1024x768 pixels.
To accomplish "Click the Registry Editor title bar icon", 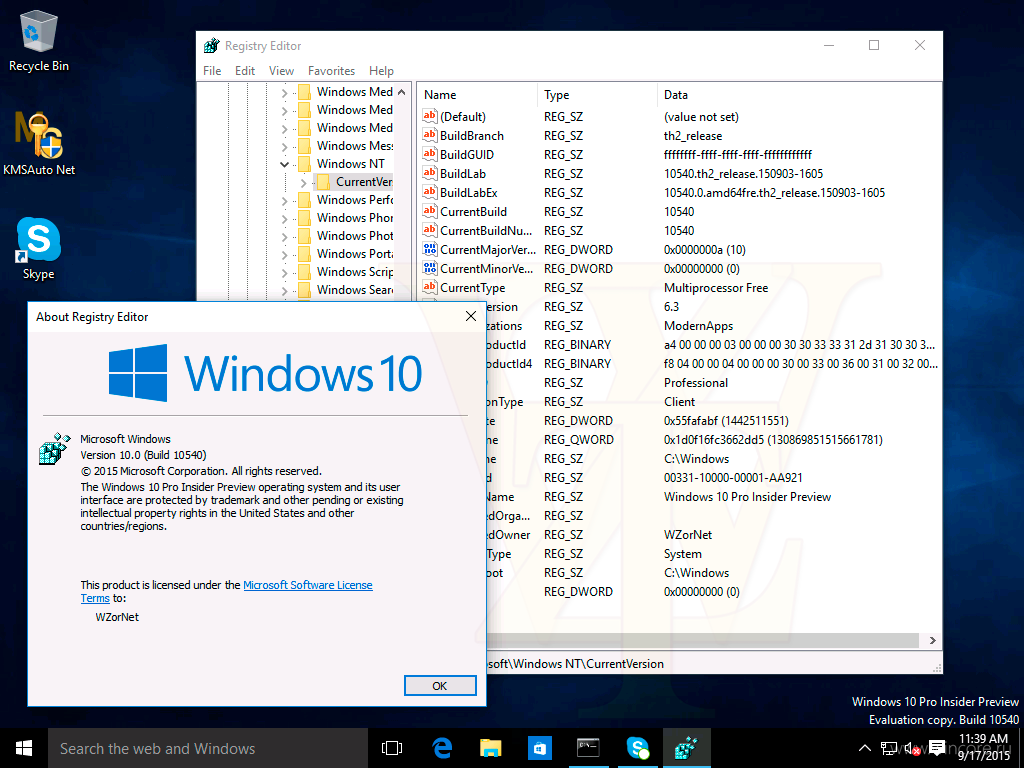I will tap(212, 46).
